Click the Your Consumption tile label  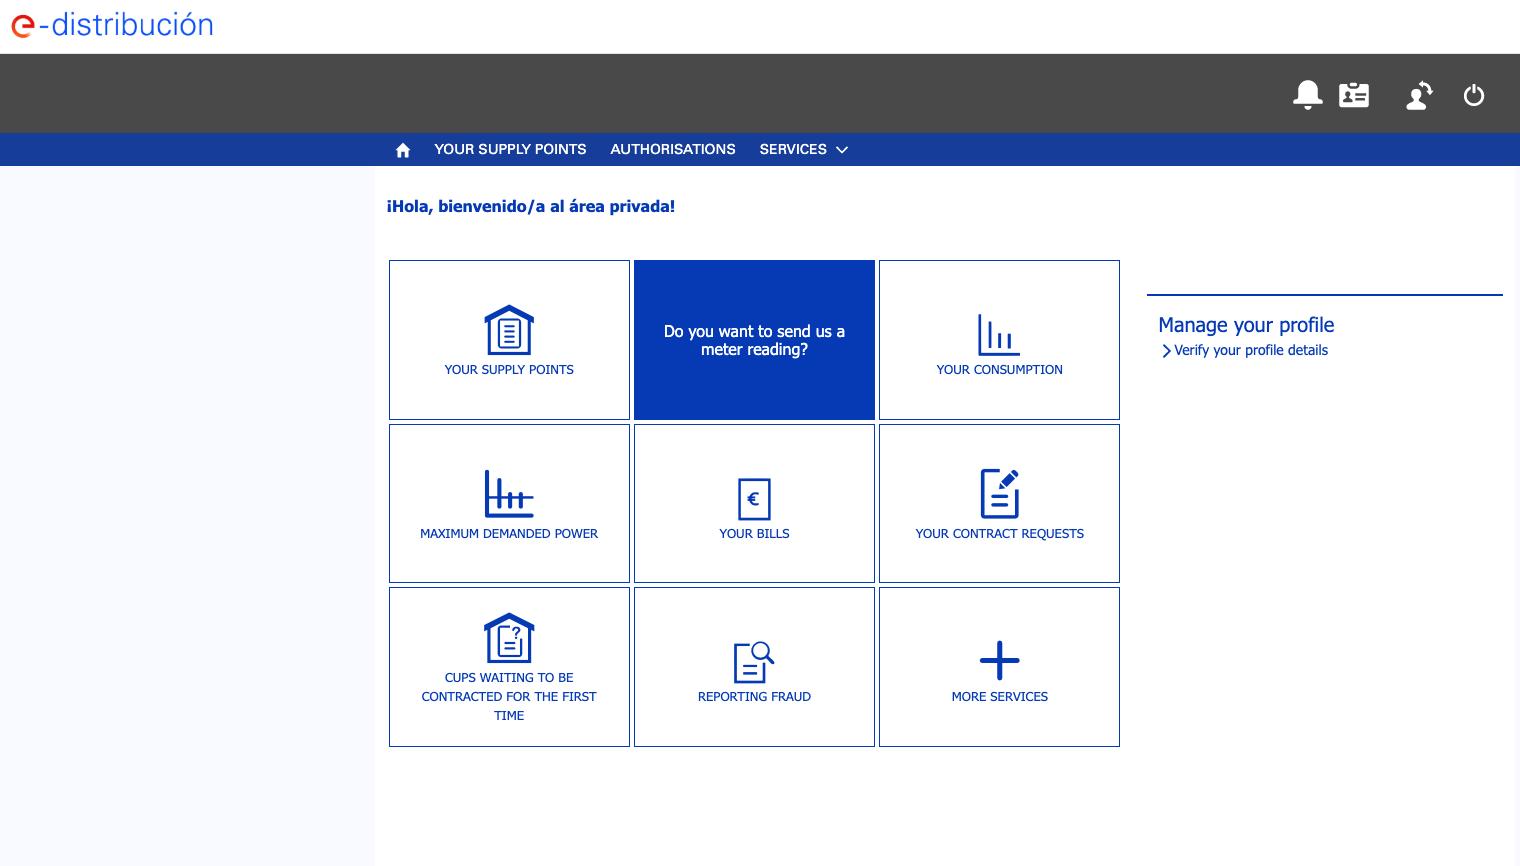(x=999, y=370)
